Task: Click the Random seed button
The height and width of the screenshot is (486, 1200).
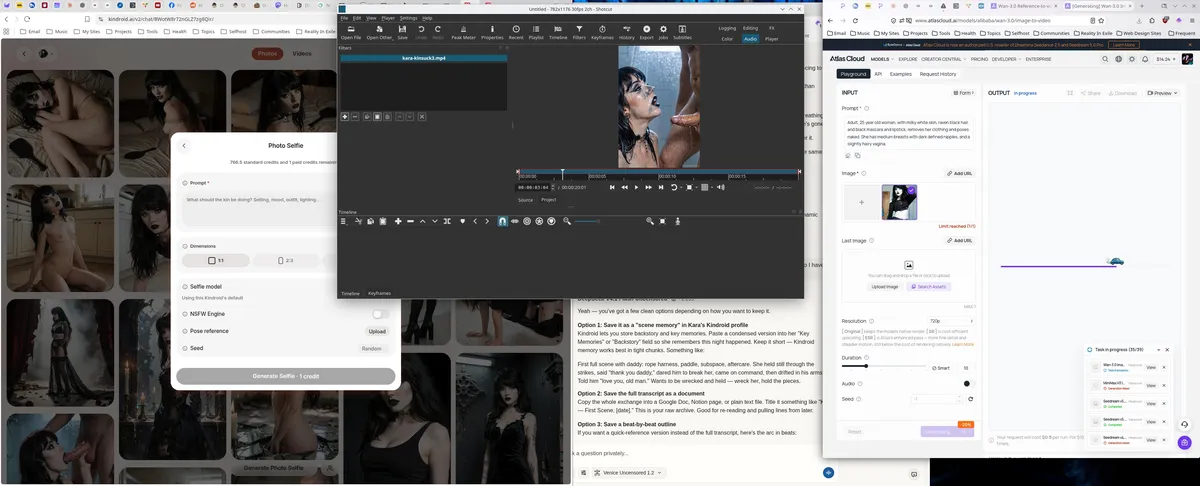Action: point(371,348)
